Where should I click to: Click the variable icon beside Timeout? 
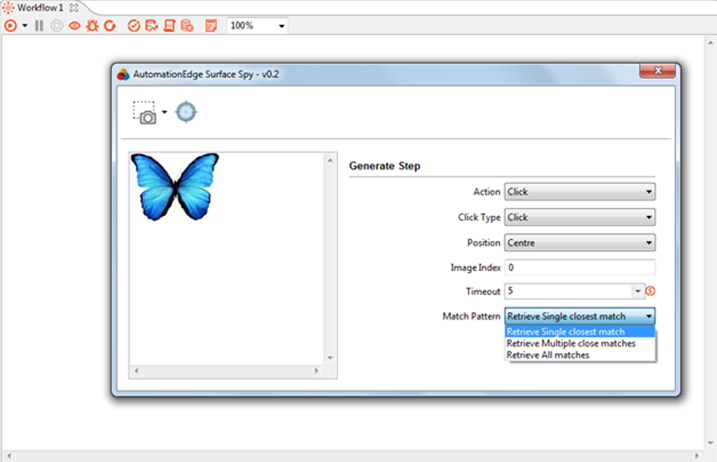coord(650,291)
